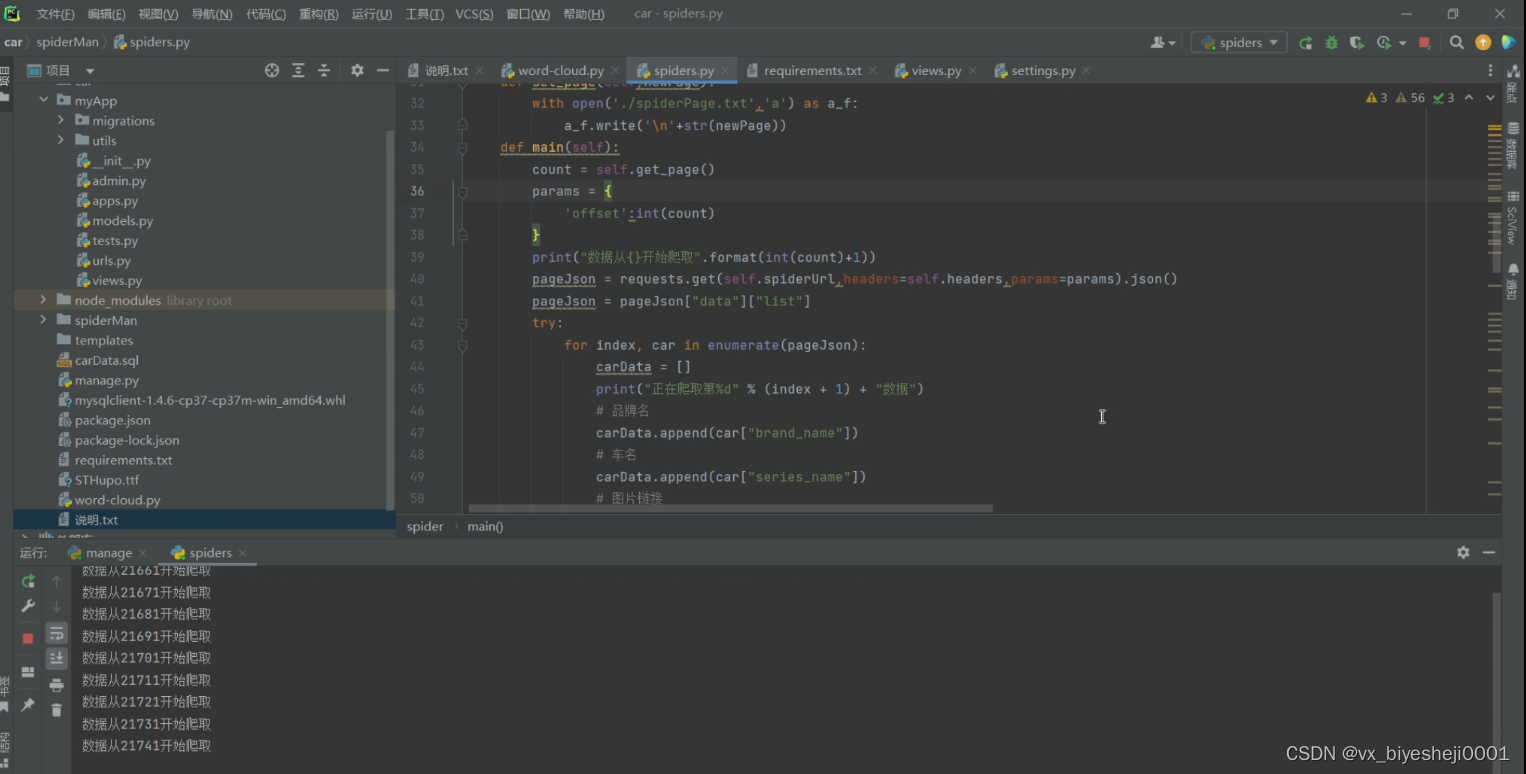The width and height of the screenshot is (1526, 774).
Task: Open the 导航(N) menu
Action: point(211,14)
